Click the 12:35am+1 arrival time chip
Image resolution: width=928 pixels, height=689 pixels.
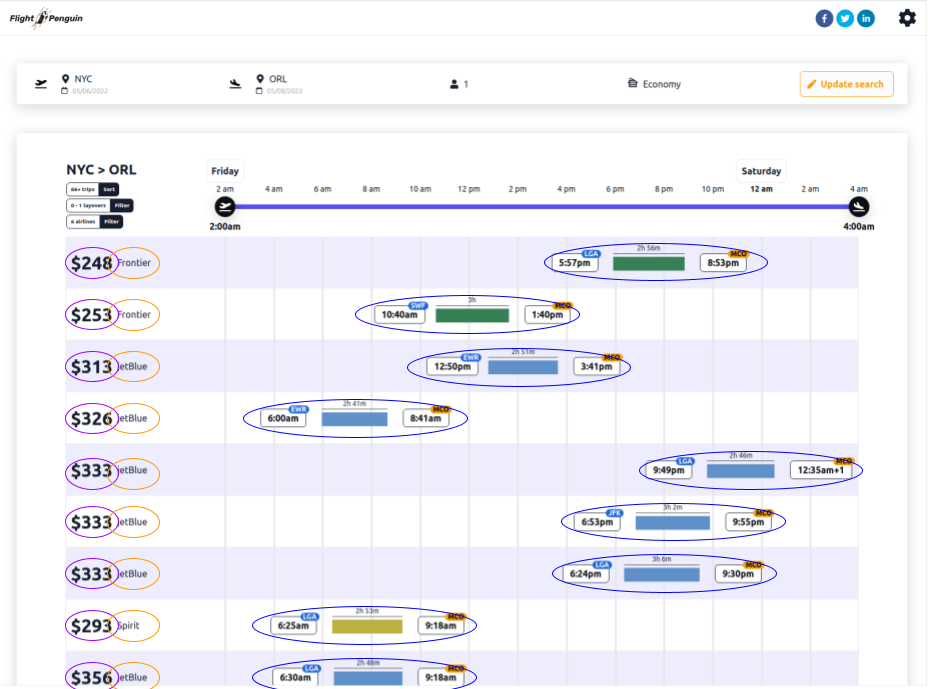821,471
